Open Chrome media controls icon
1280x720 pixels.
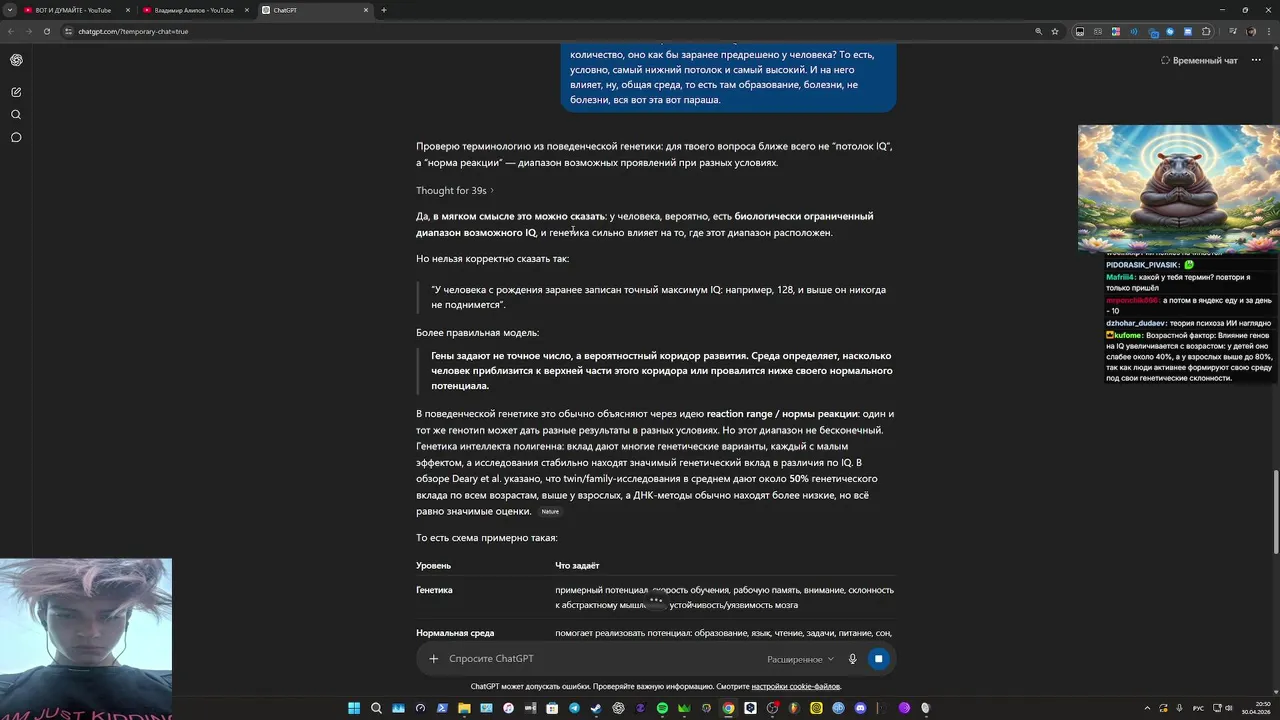pos(1233,31)
